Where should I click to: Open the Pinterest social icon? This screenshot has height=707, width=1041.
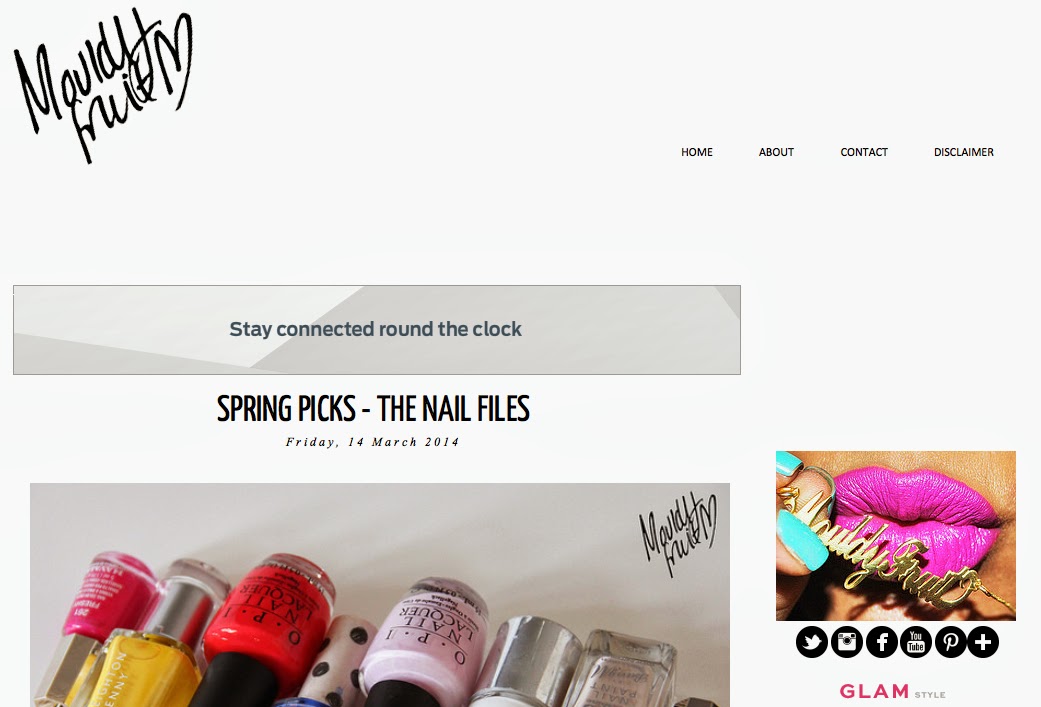[951, 642]
